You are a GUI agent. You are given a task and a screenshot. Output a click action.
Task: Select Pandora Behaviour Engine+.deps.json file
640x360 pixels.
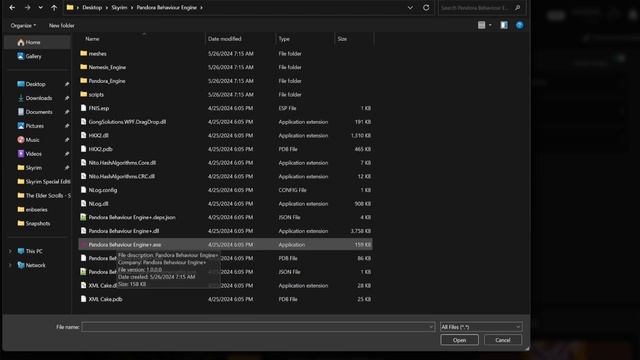coord(225,217)
